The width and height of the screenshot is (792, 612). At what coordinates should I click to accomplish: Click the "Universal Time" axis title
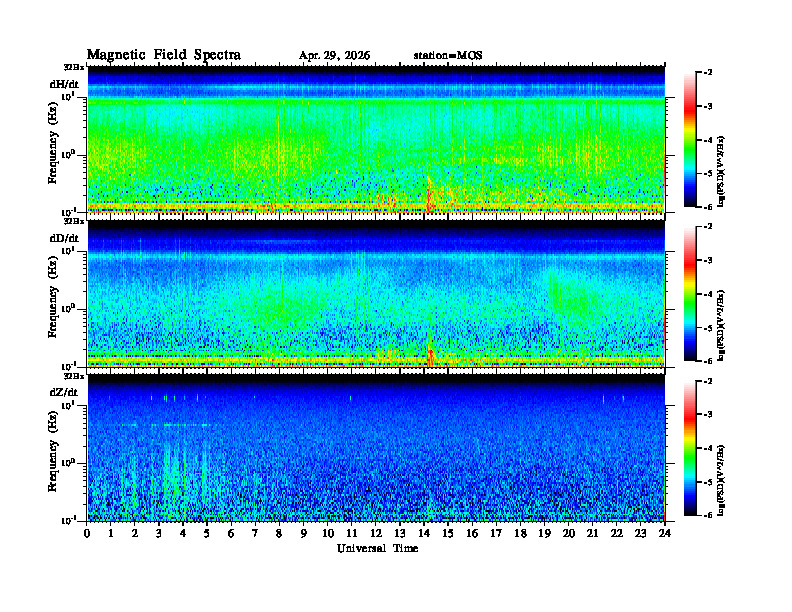[x=377, y=548]
